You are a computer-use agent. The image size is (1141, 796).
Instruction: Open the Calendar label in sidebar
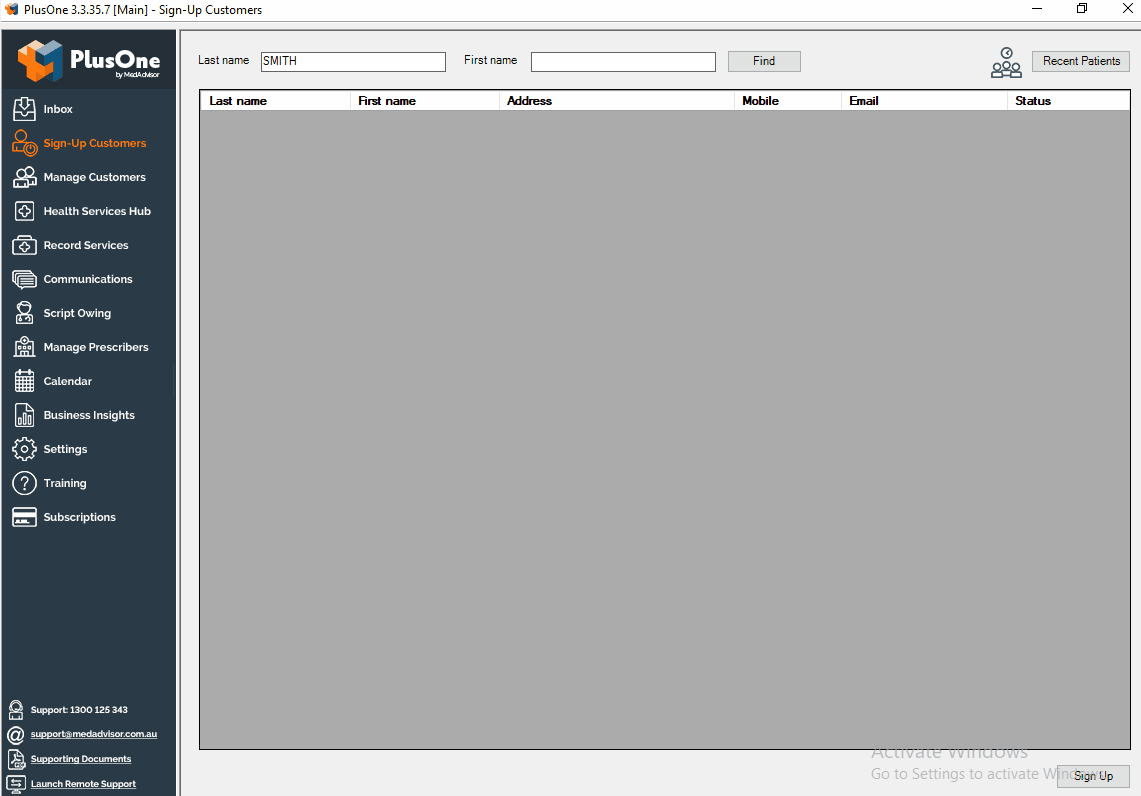pos(68,381)
